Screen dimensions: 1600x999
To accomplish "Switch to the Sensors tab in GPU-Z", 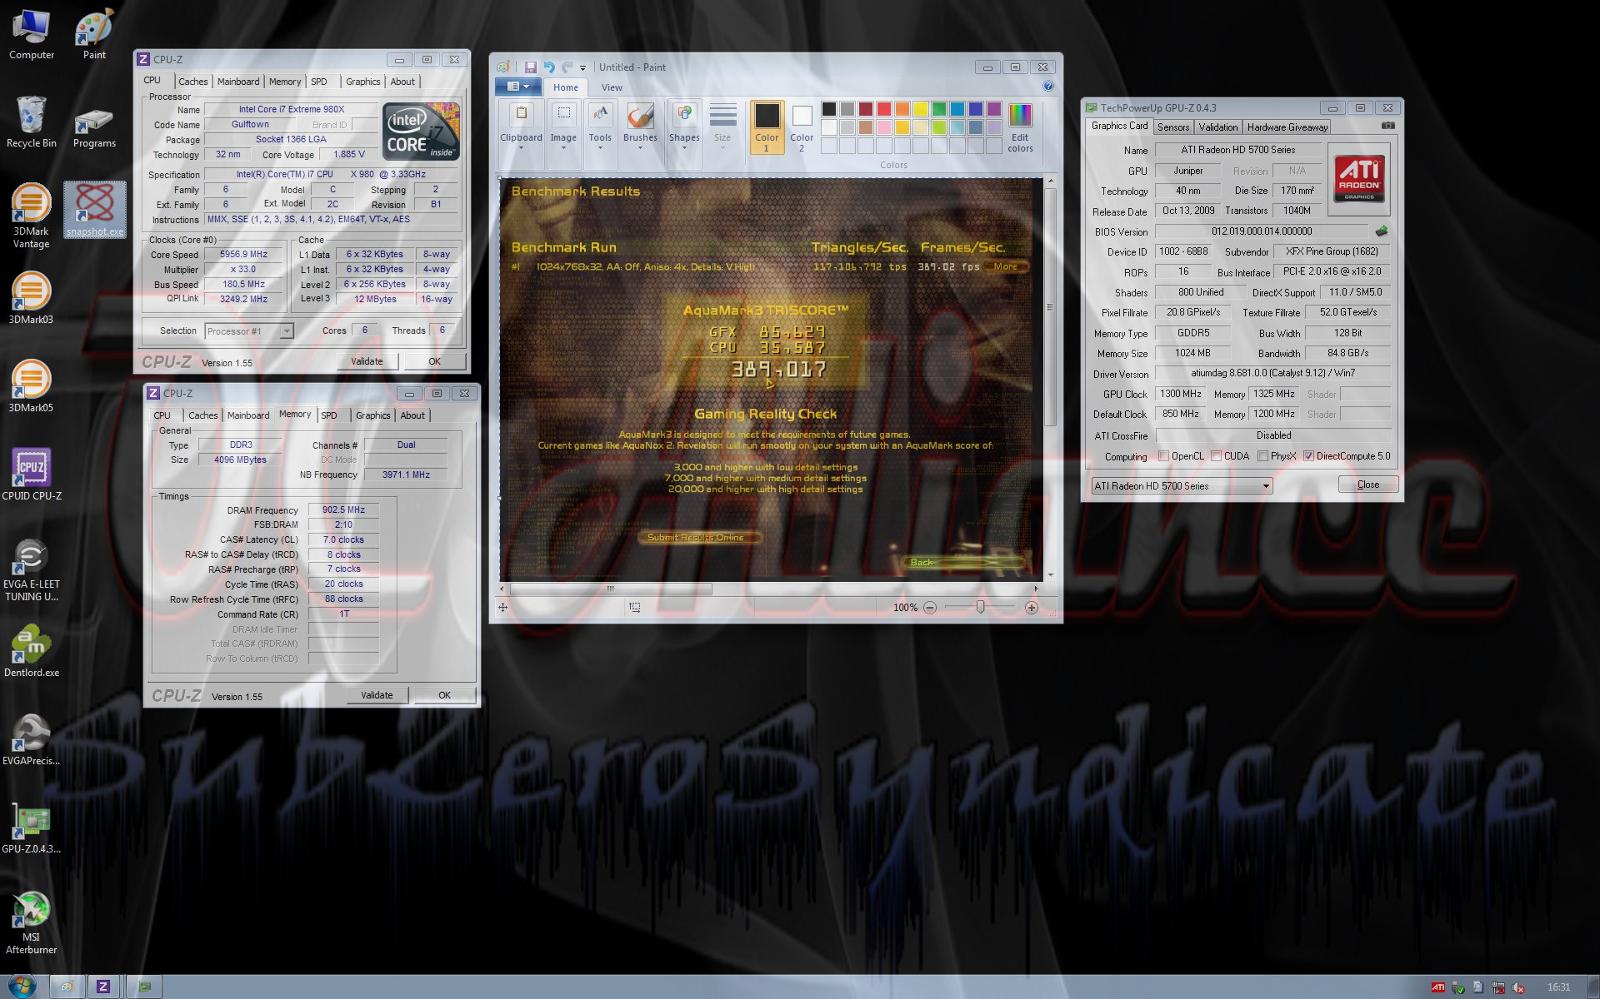I will (1173, 127).
